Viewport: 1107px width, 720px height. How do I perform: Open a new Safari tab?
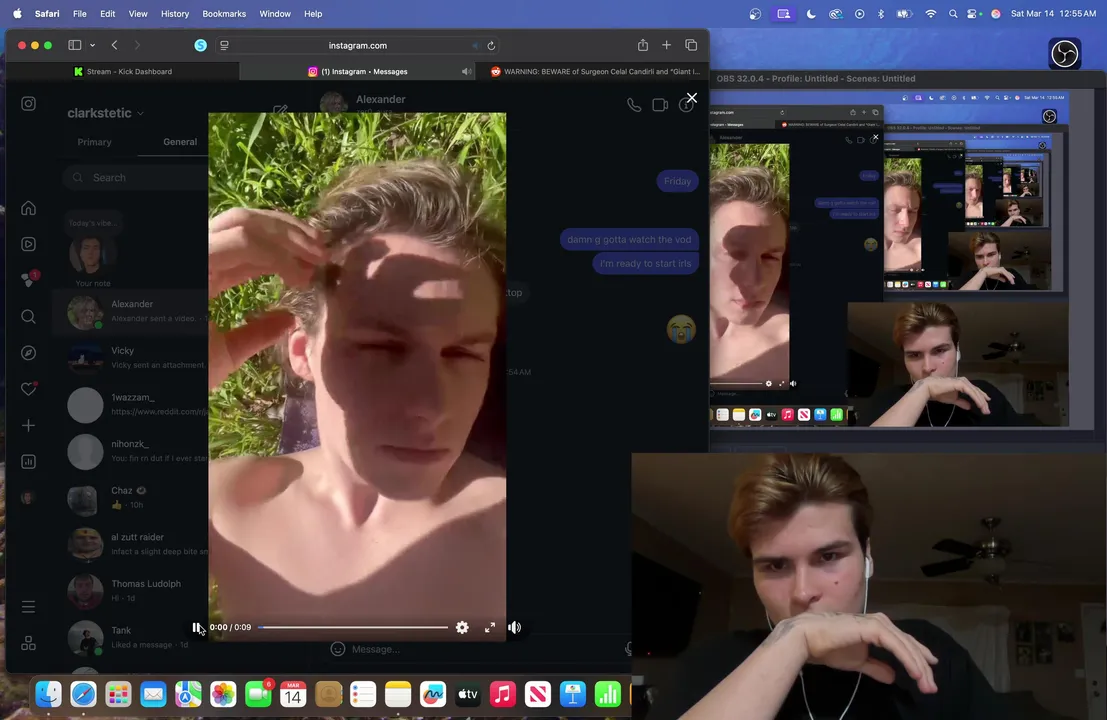coord(666,45)
